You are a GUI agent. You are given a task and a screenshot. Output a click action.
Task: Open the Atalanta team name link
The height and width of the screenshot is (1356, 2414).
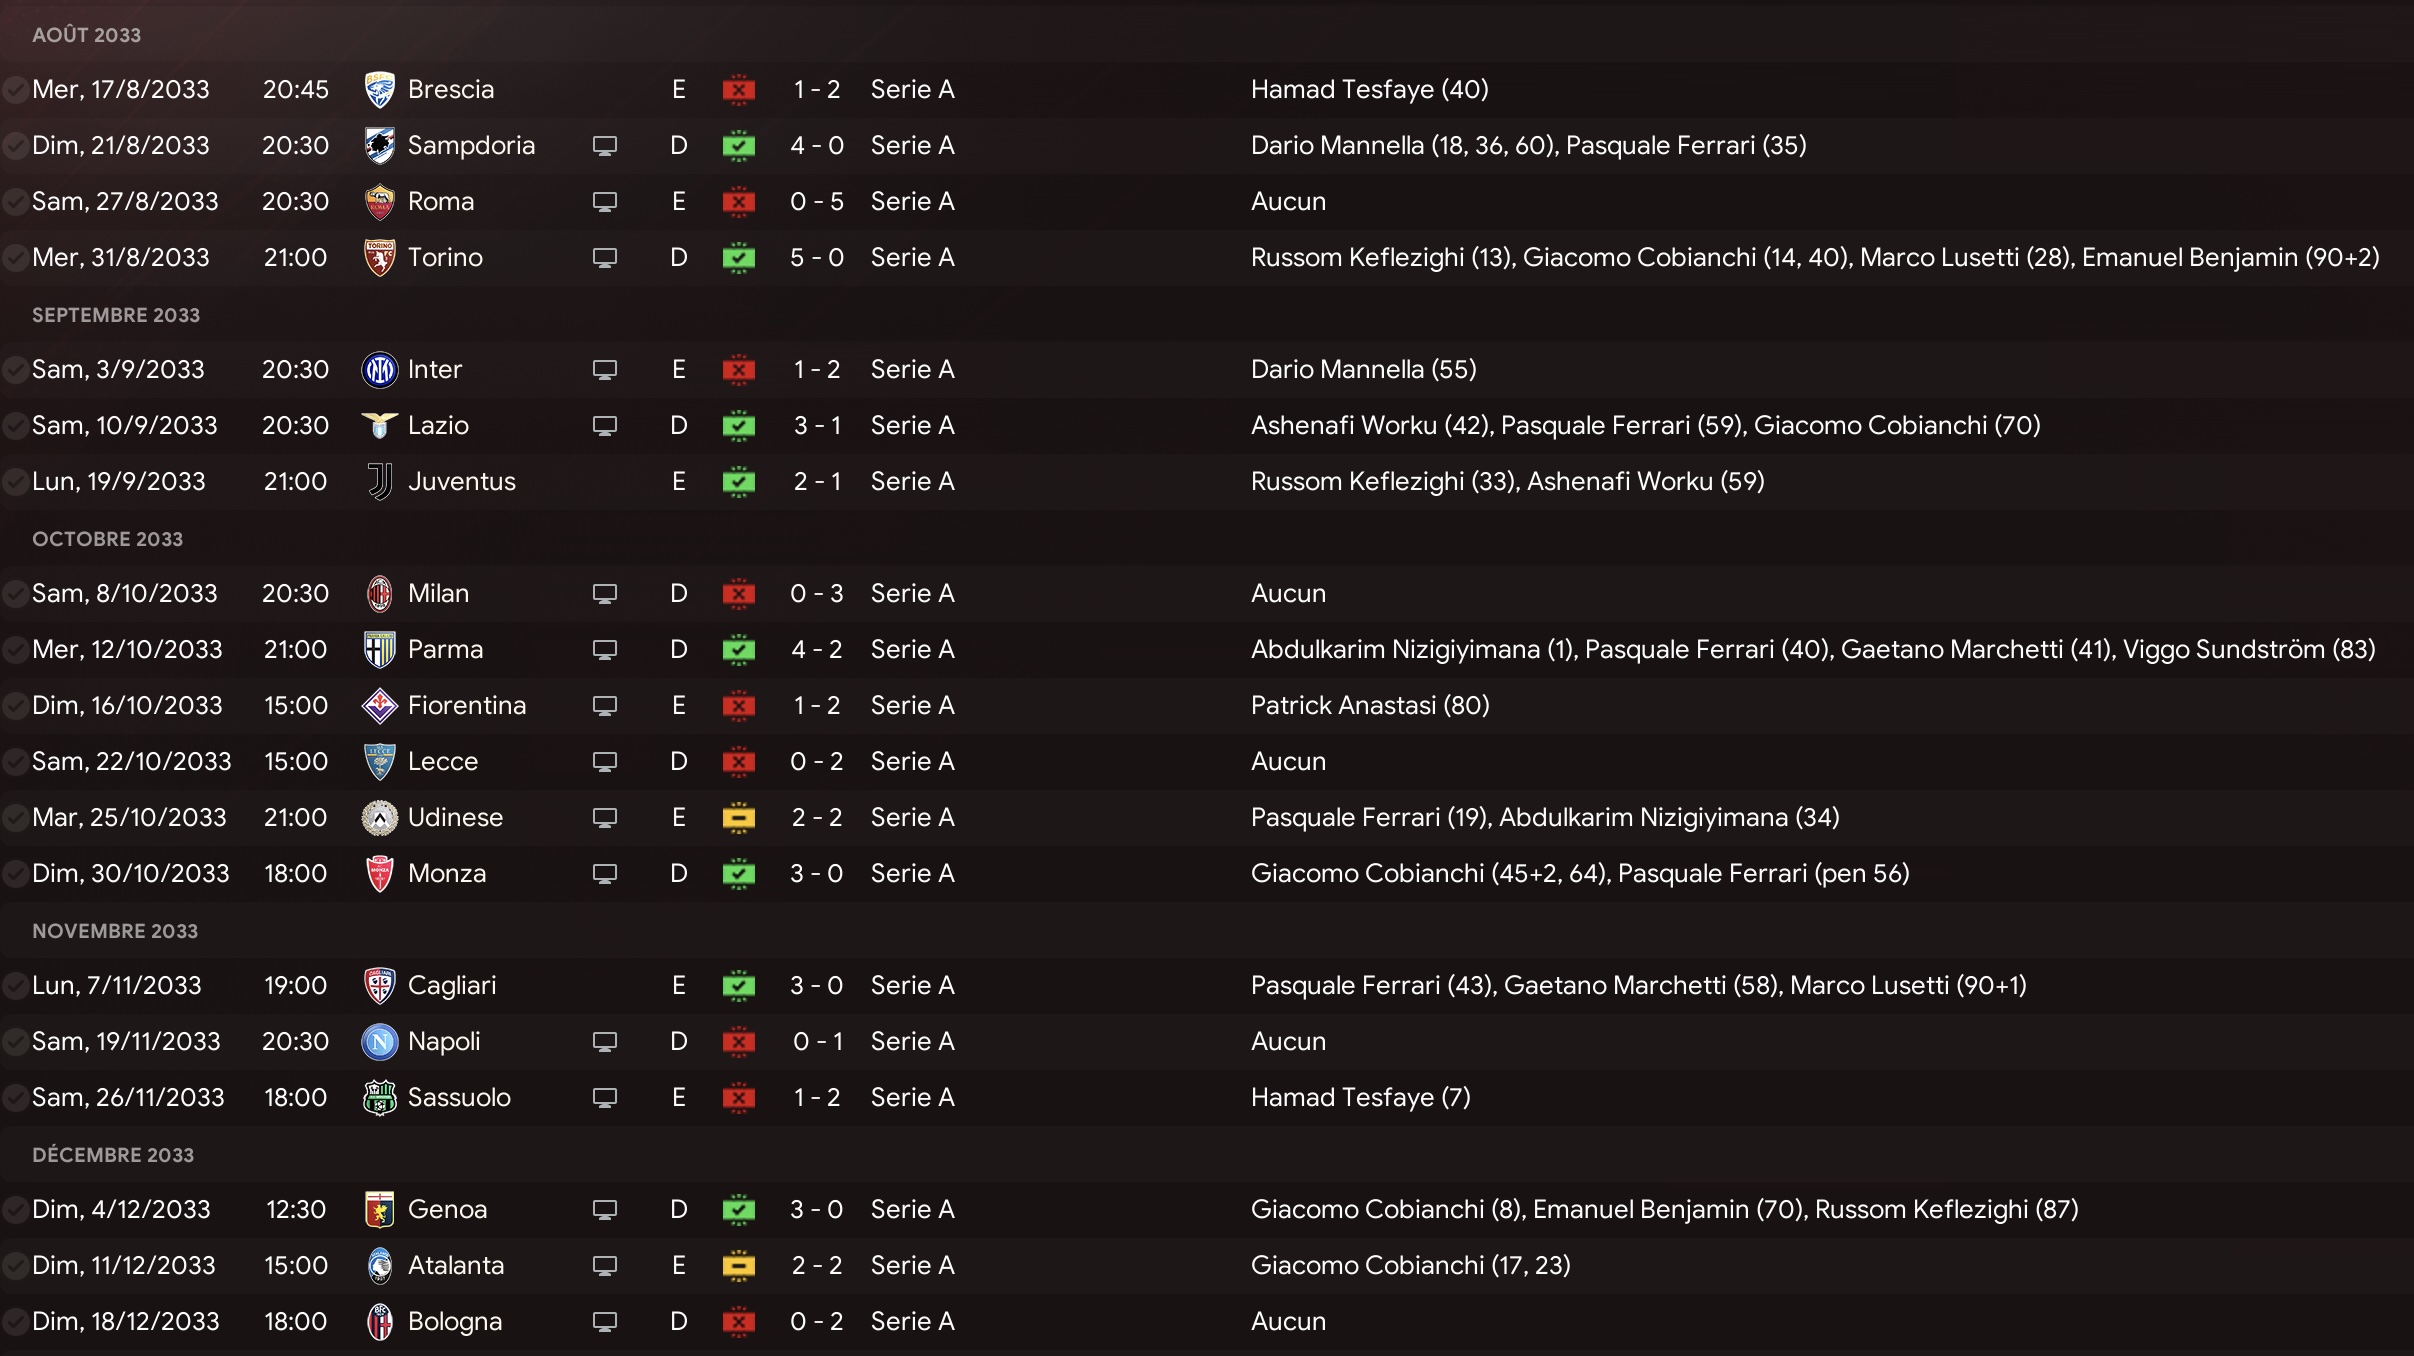(456, 1266)
